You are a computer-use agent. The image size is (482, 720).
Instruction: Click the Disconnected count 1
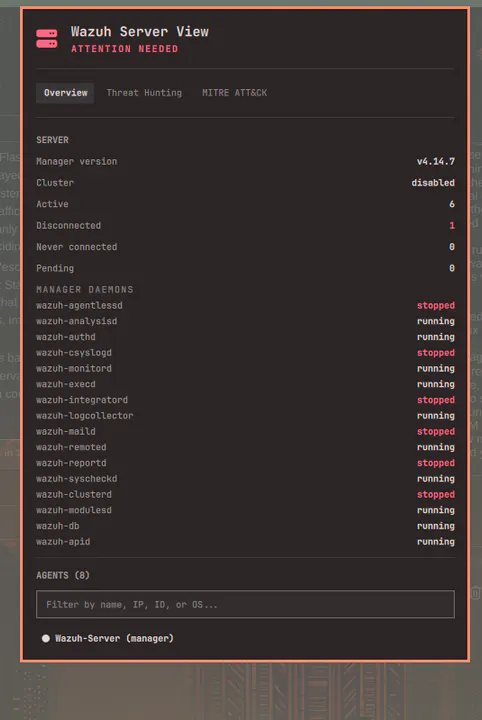(x=452, y=225)
